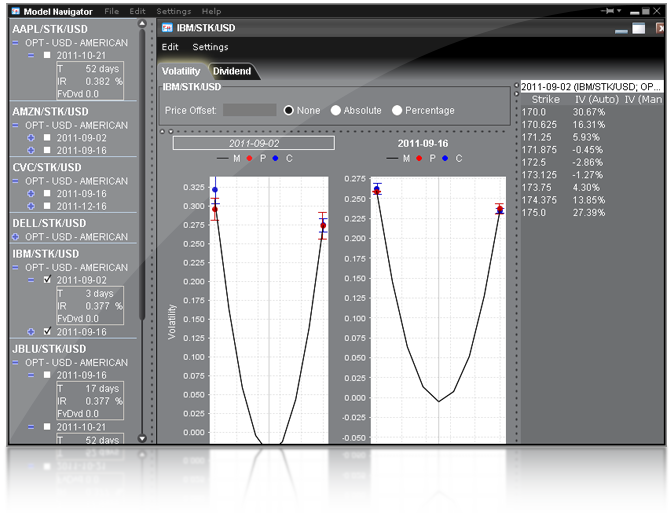Expand the AMZN 2011-09-02 node
The height and width of the screenshot is (527, 672).
click(31, 138)
